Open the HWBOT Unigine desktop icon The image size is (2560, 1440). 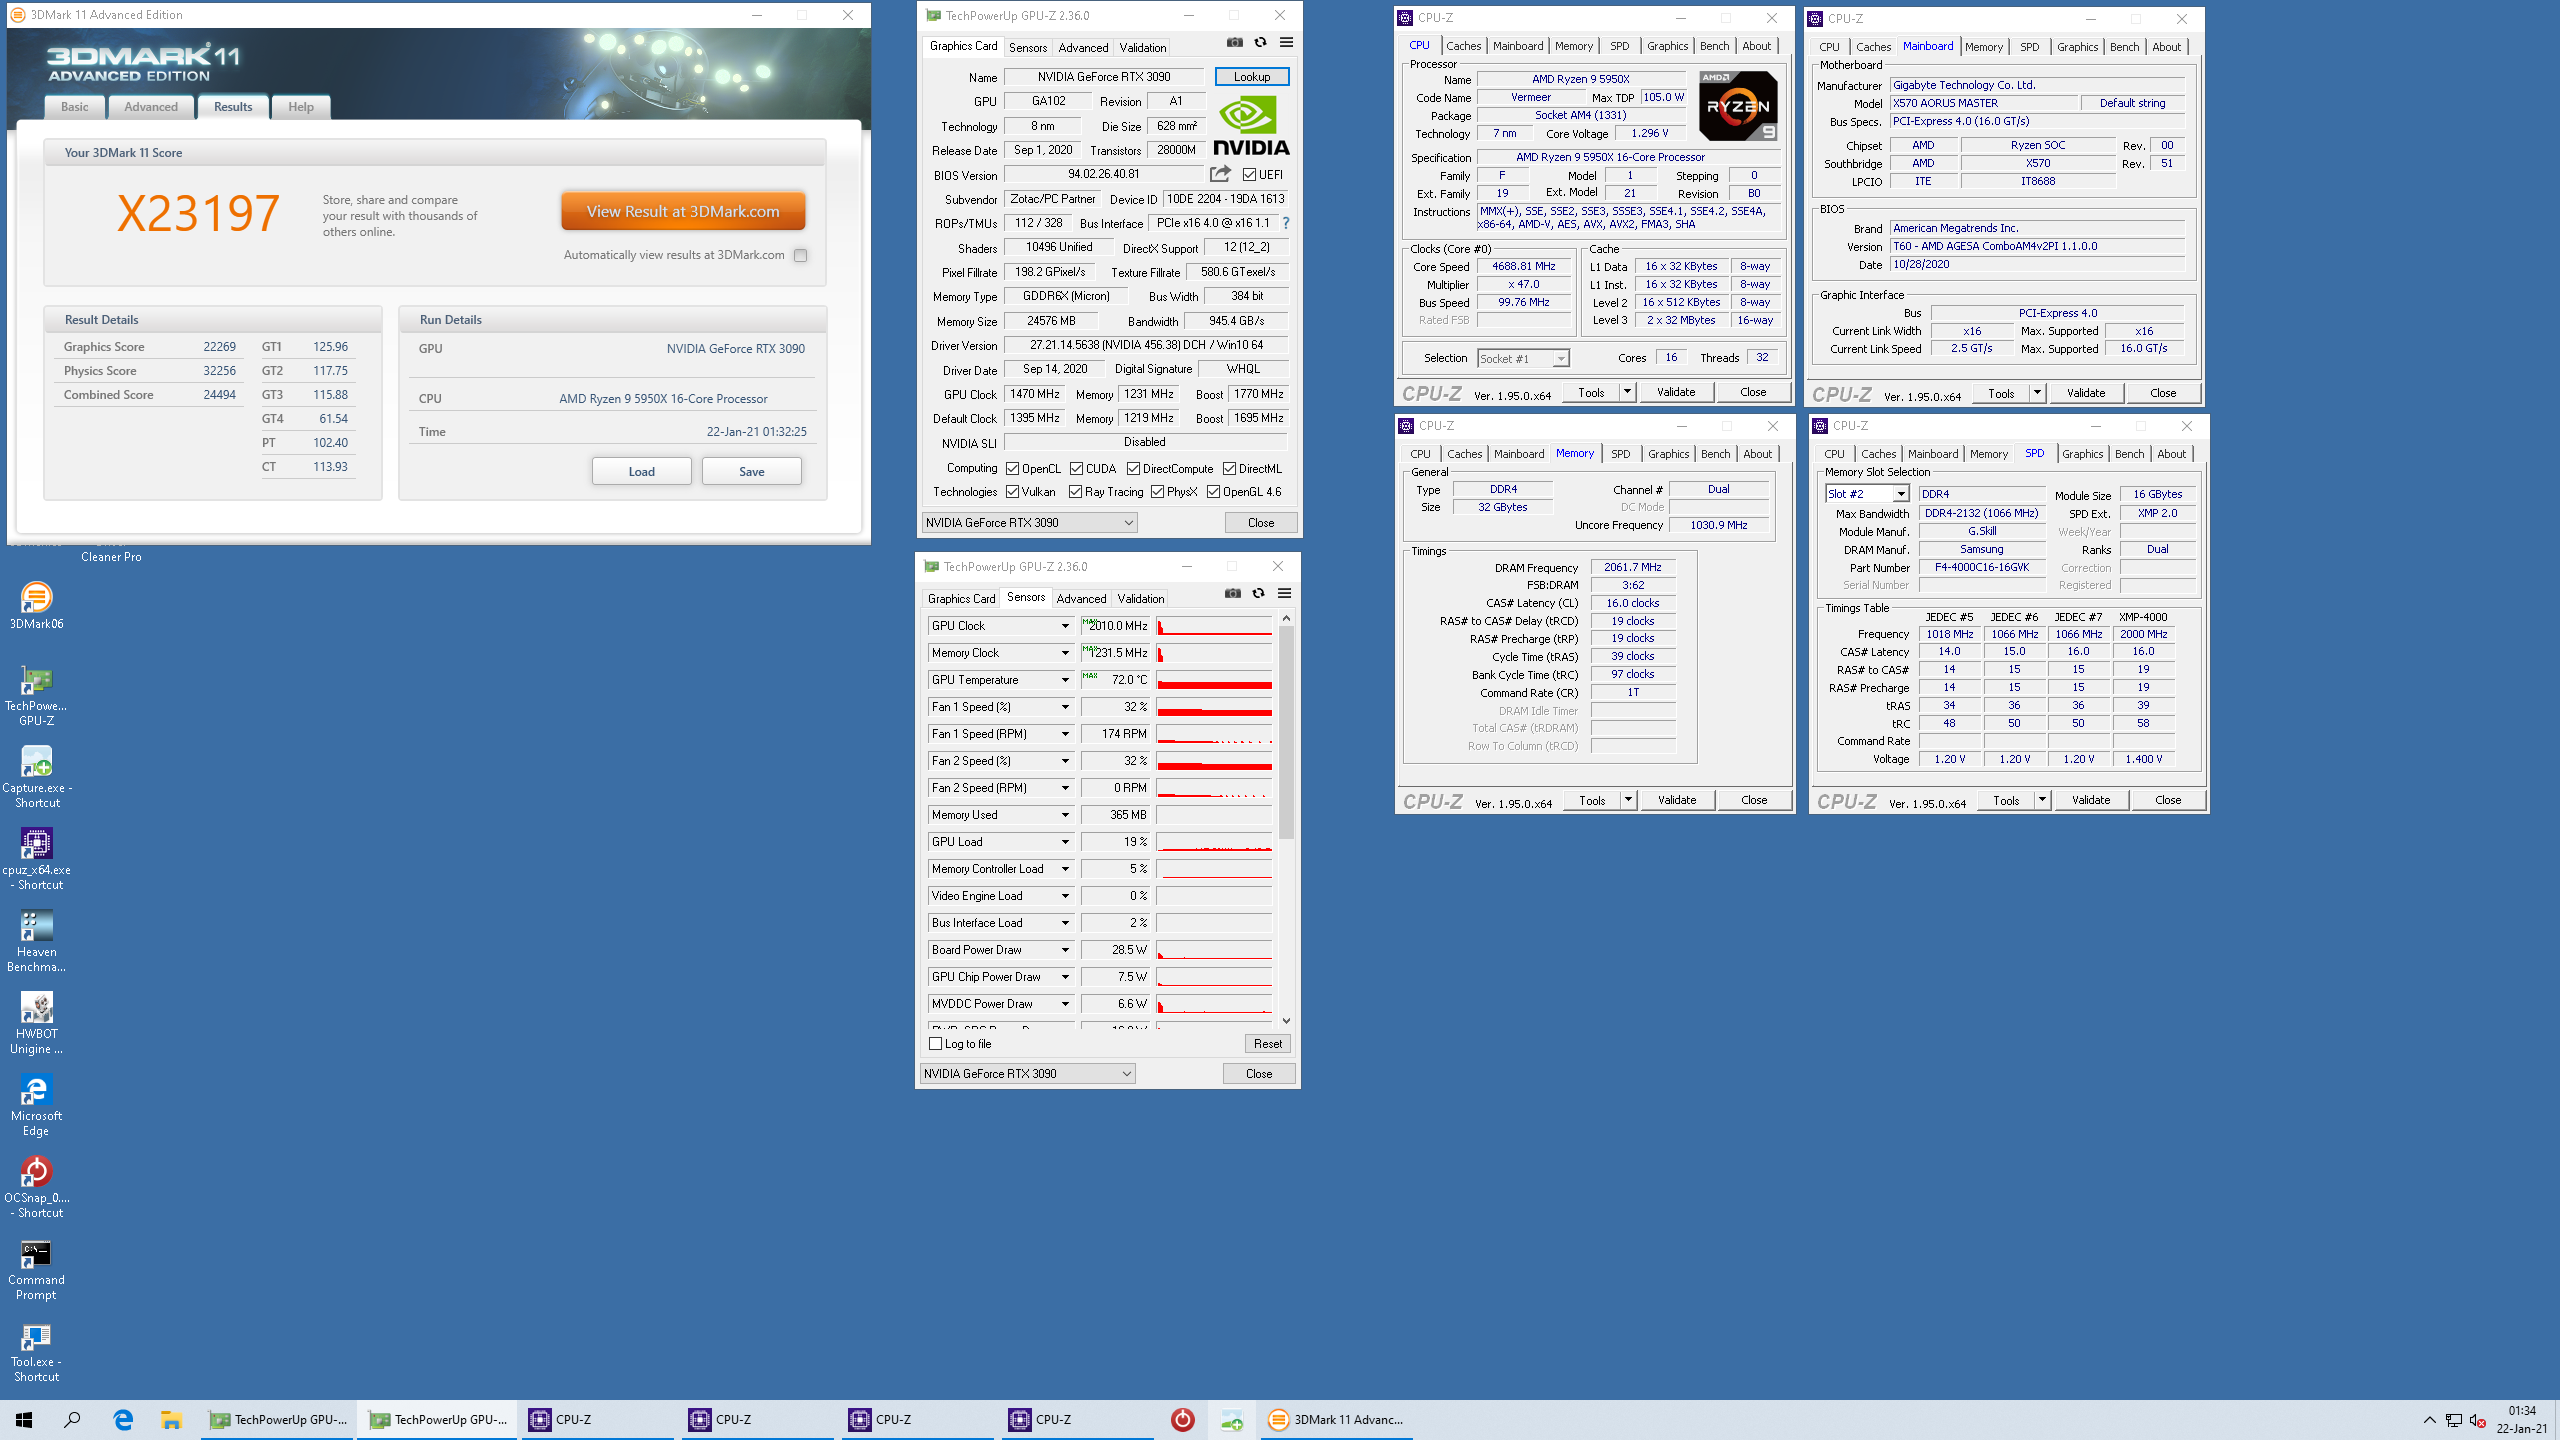pyautogui.click(x=36, y=1023)
